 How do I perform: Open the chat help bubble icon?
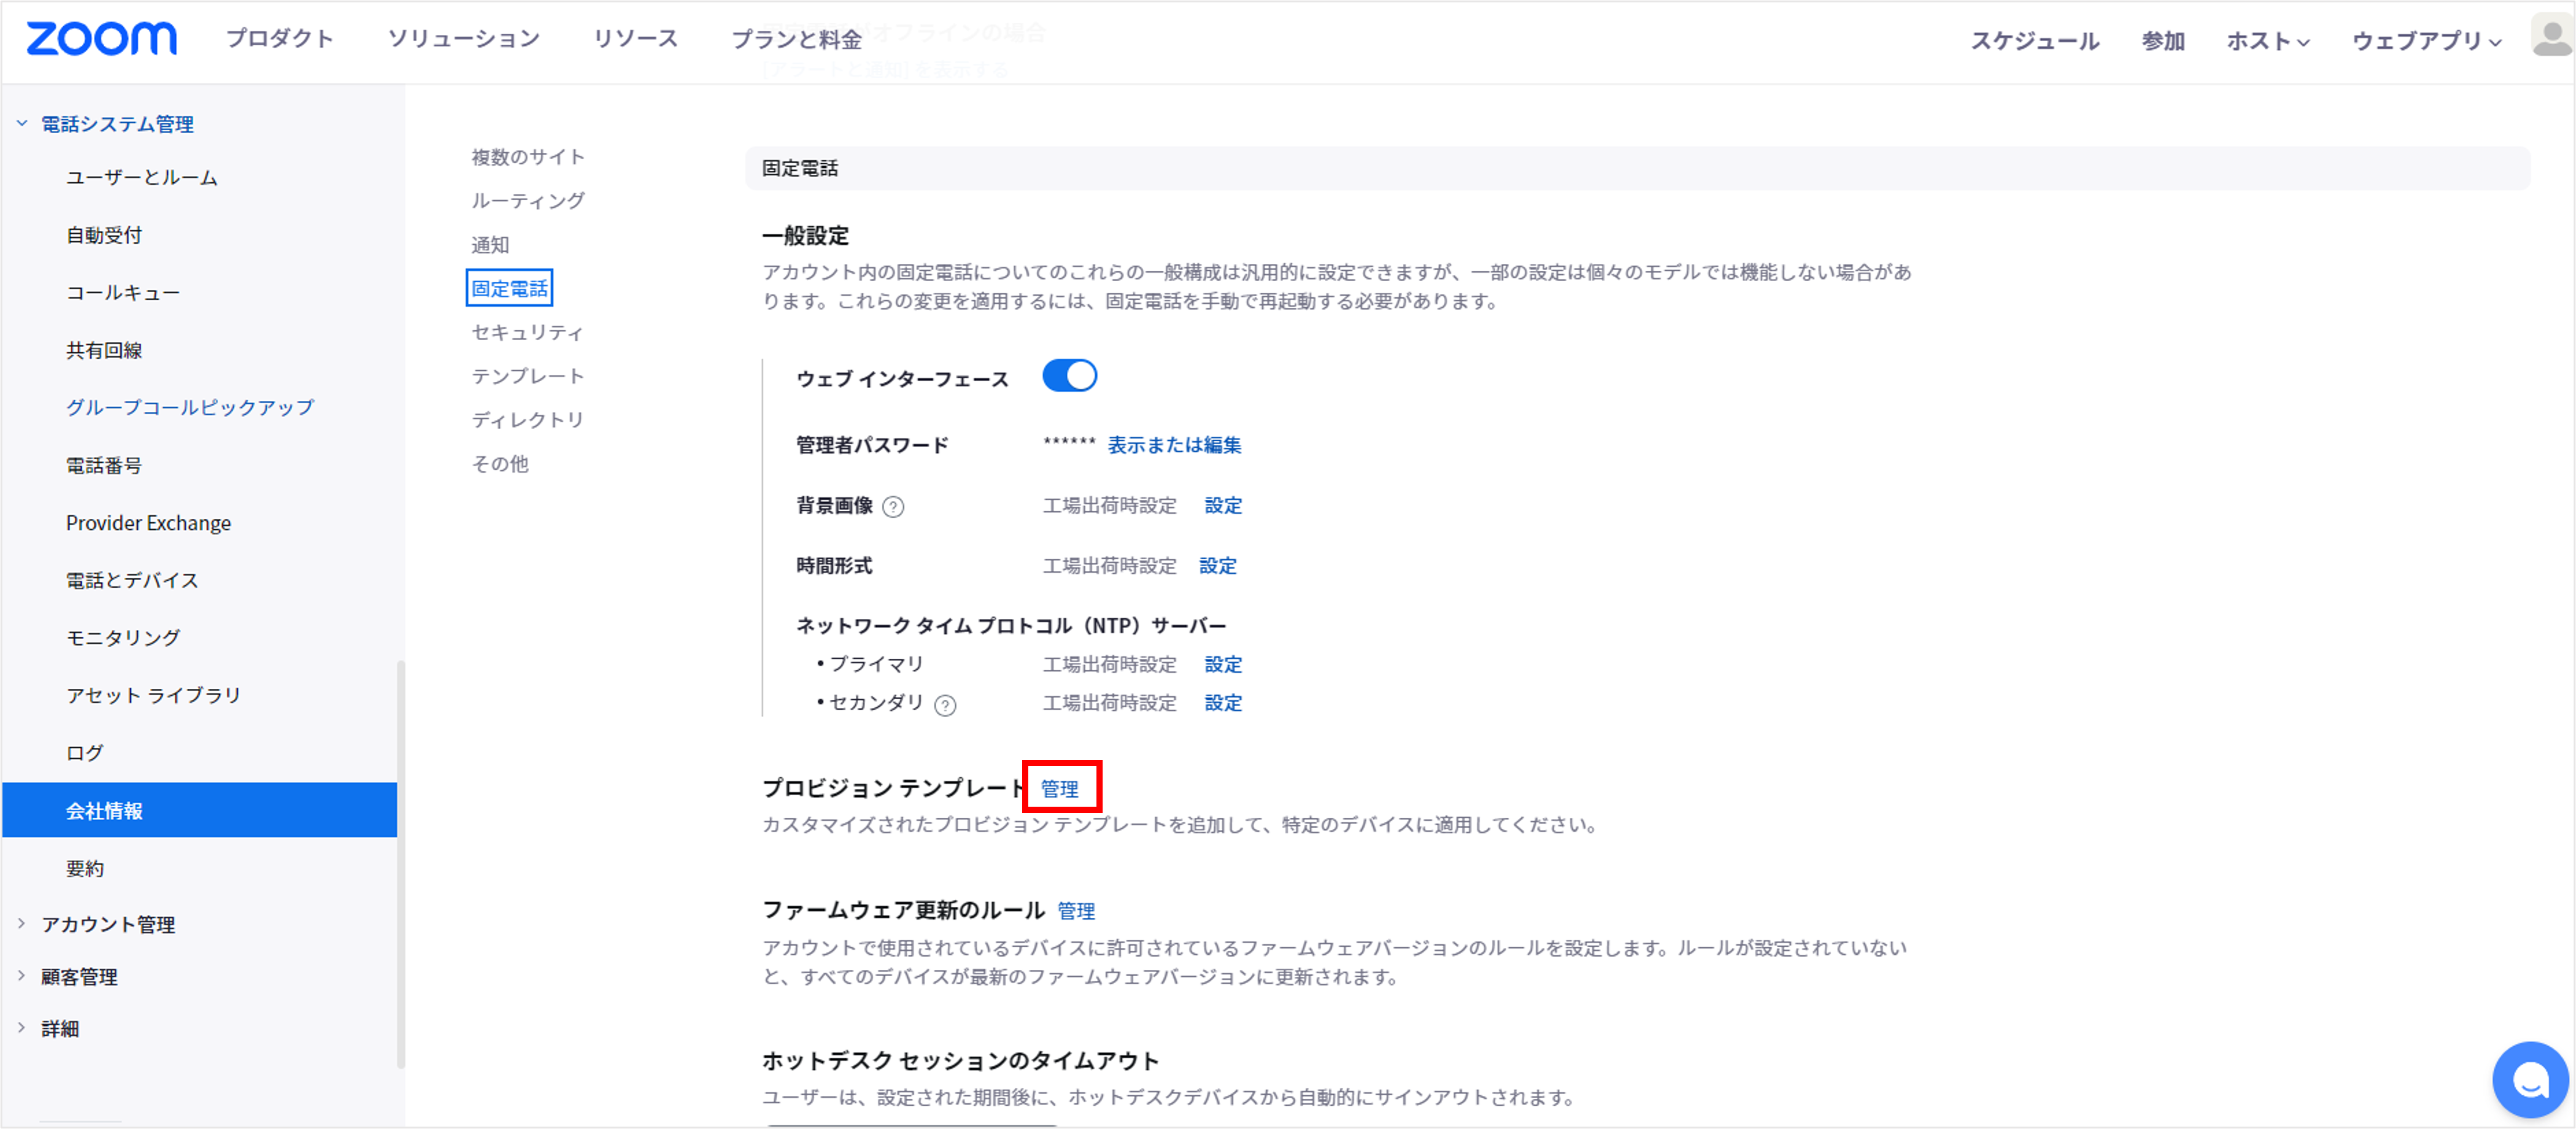click(2530, 1080)
